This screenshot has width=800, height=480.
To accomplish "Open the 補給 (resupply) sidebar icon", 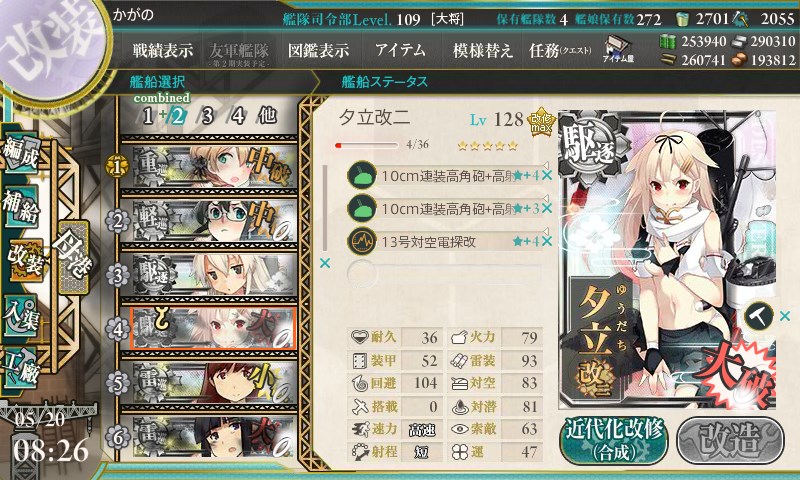I will (20, 206).
